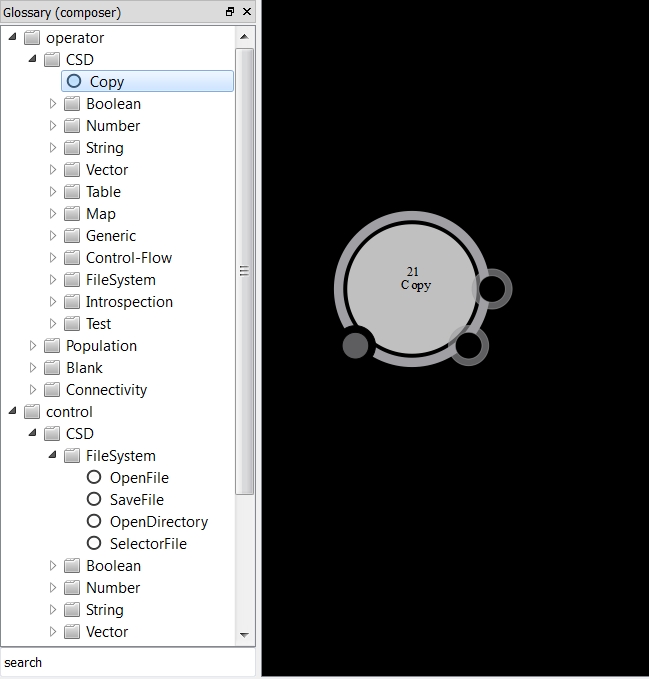Expand the Generic folder
Viewport: 649px width, 679px height.
click(53, 236)
